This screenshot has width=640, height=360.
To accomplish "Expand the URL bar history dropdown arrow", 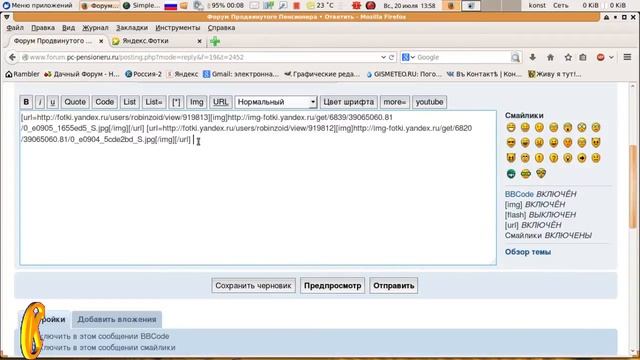I will pyautogui.click(x=383, y=57).
